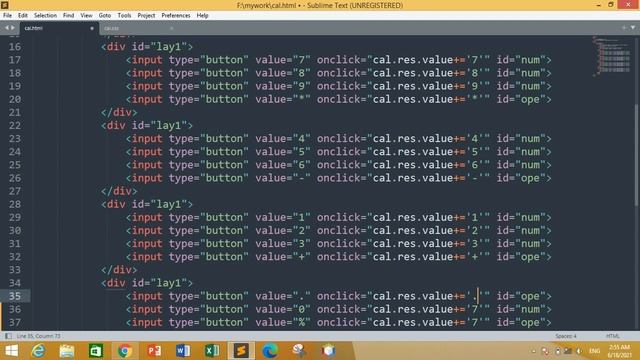Click line number 35 in gutter

15,296
